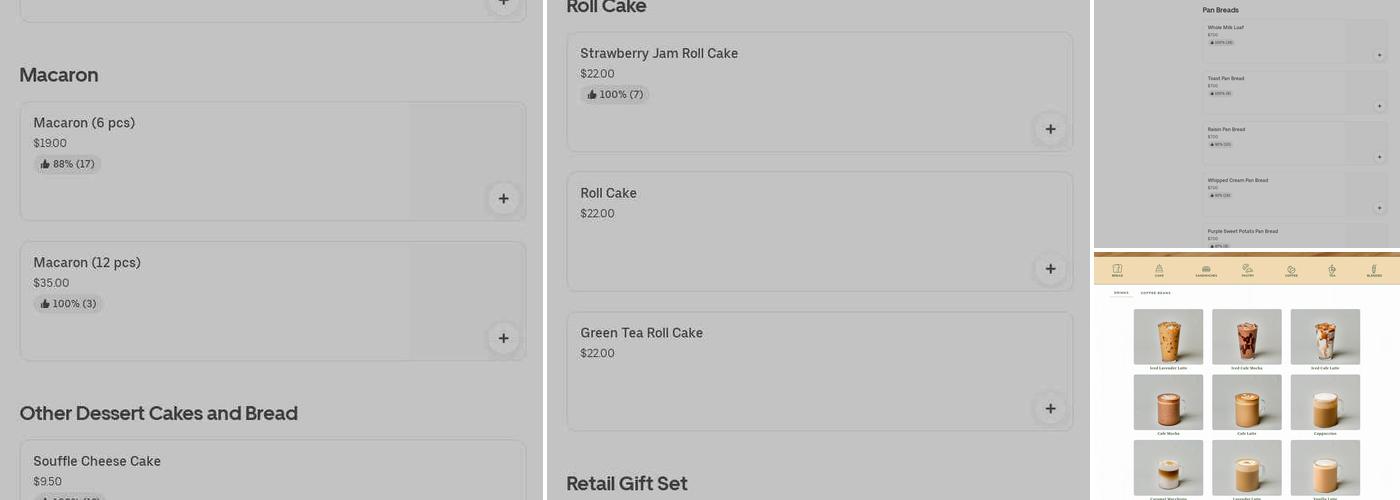Screen dimensions: 1400x500
Task: Add Strawberry Jam Roll Cake to cart
Action: [x=1050, y=129]
